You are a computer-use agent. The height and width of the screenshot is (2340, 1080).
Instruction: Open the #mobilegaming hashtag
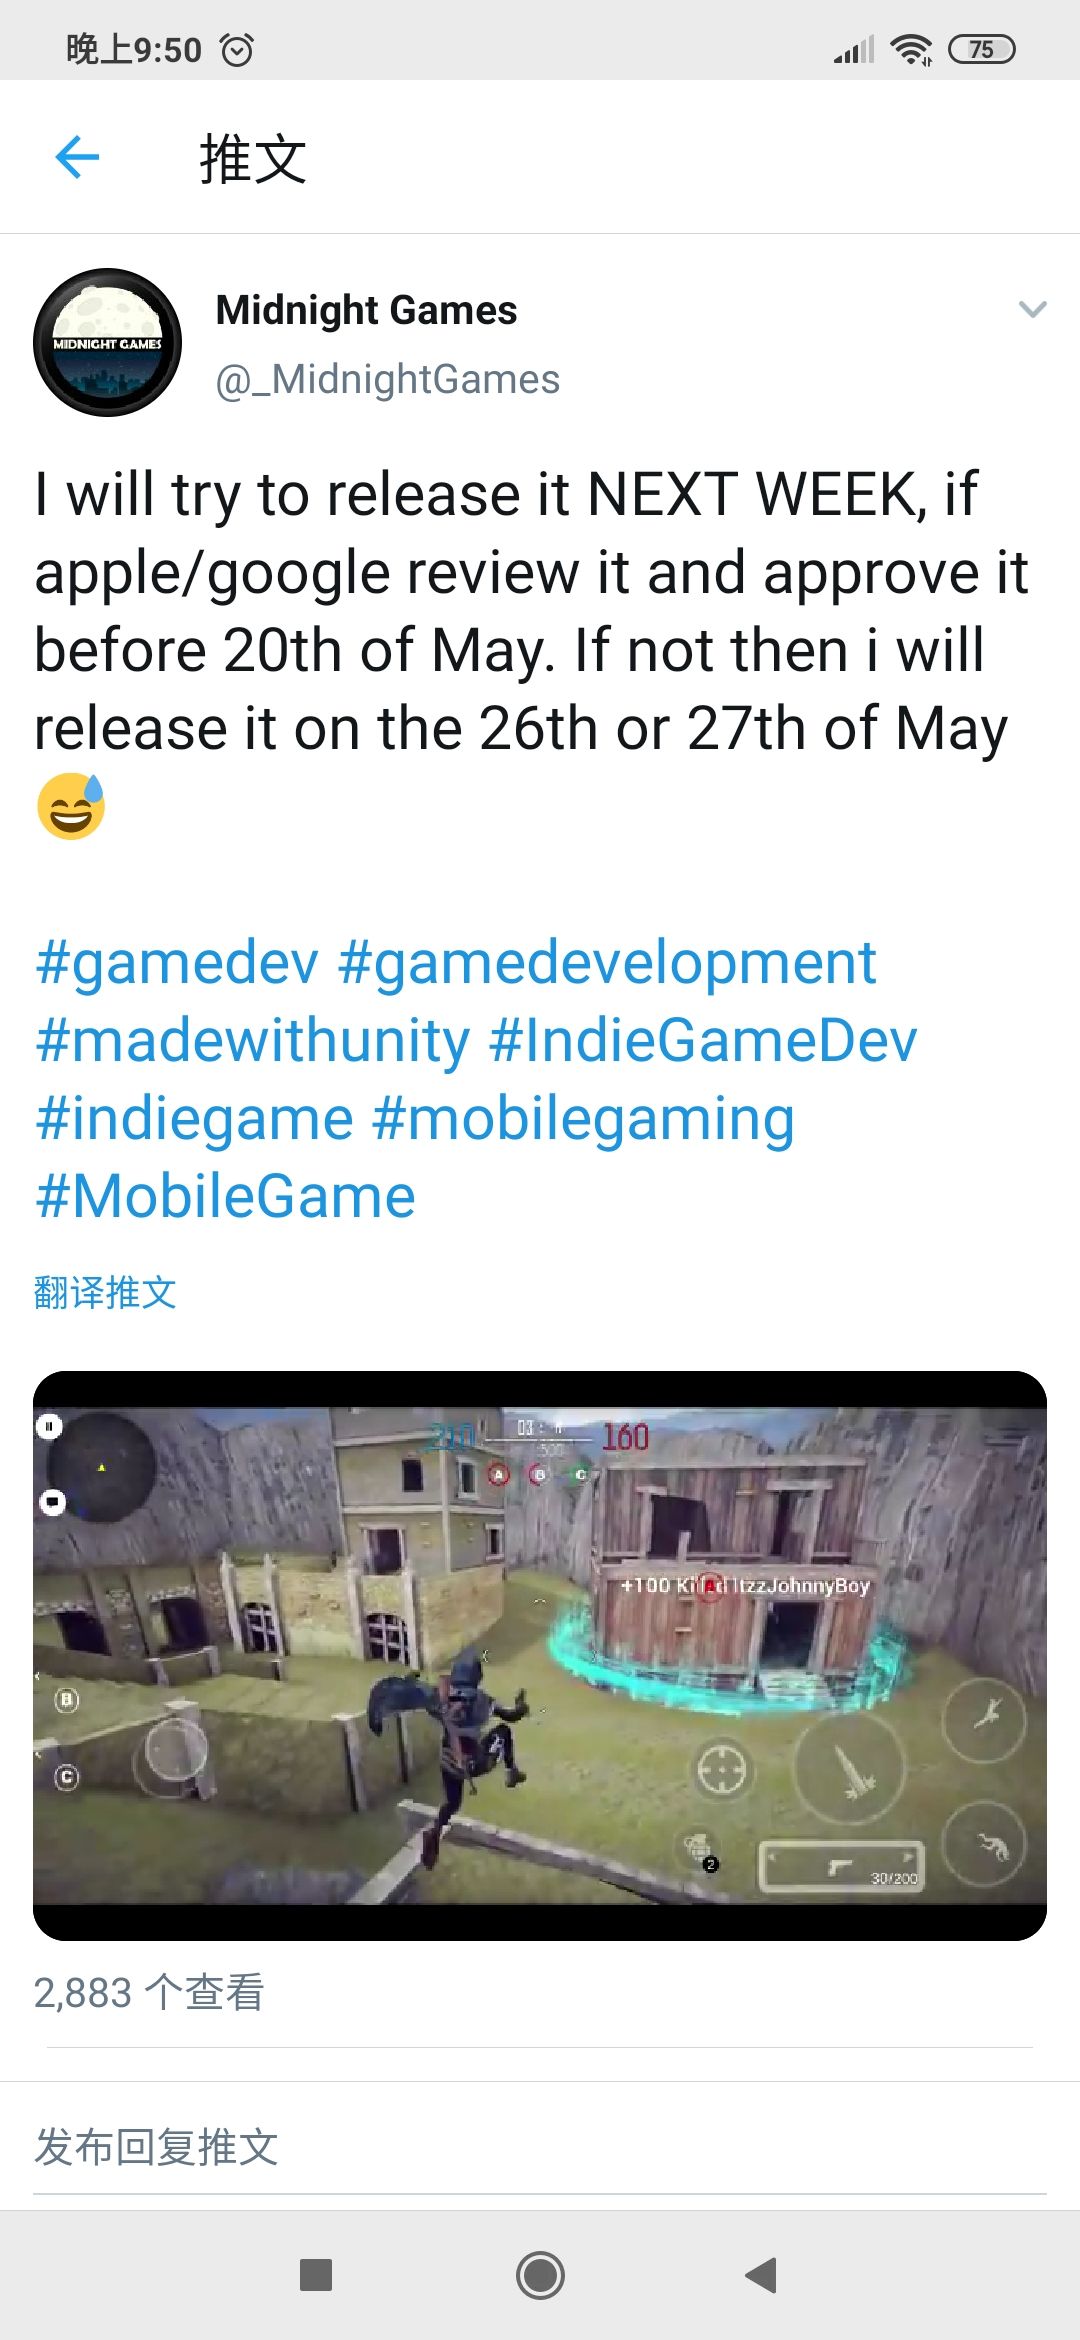(x=583, y=1118)
